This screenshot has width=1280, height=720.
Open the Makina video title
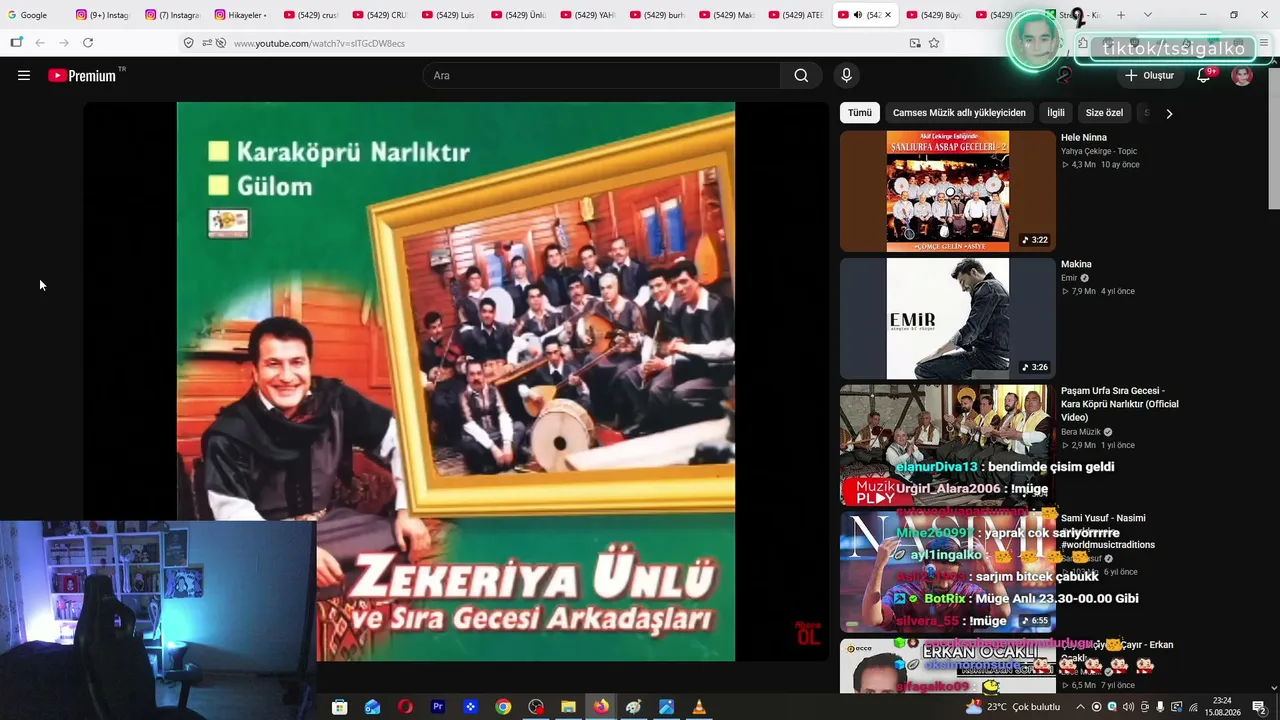point(1076,265)
